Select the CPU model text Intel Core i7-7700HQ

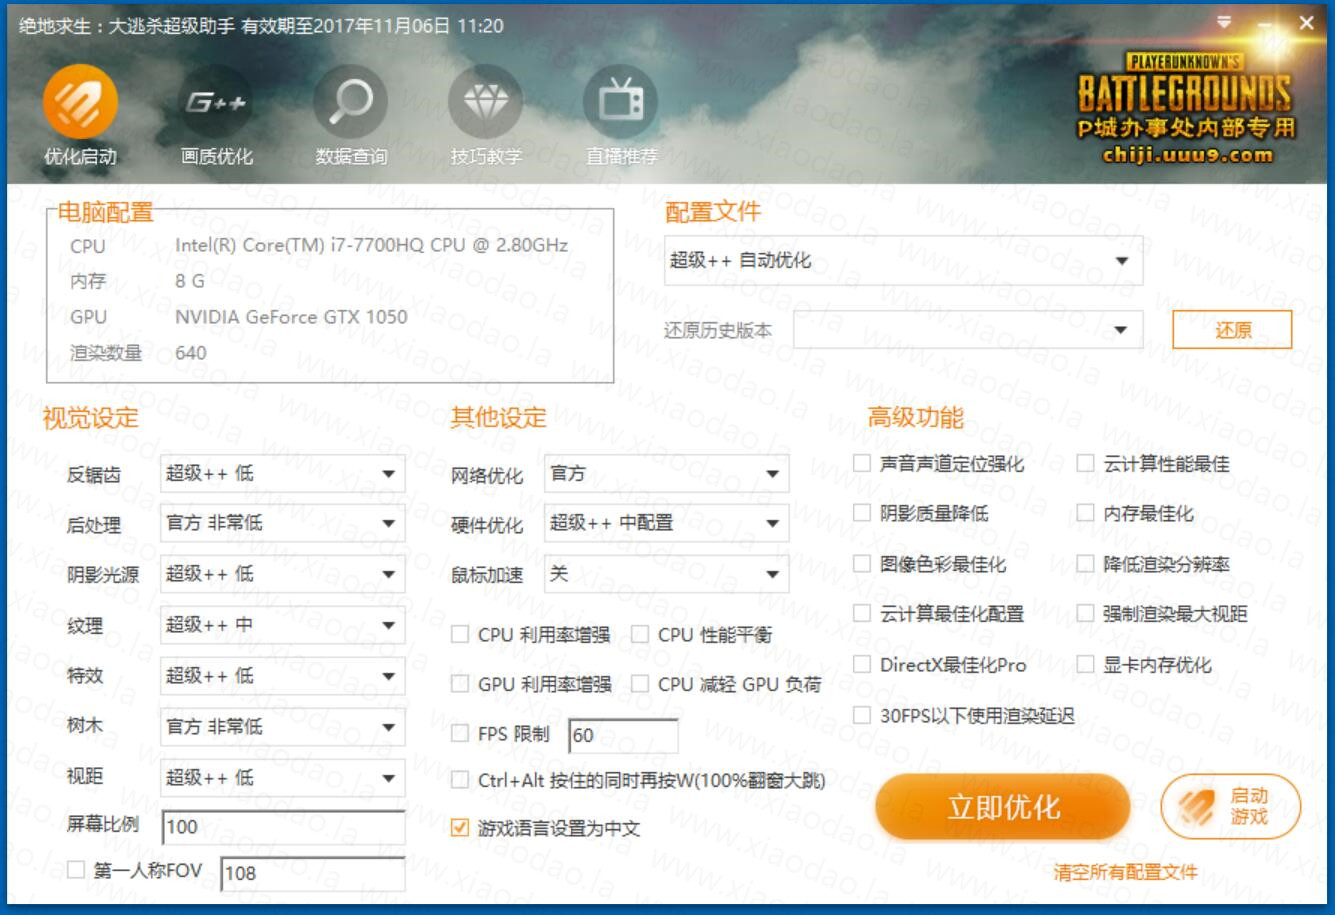371,245
